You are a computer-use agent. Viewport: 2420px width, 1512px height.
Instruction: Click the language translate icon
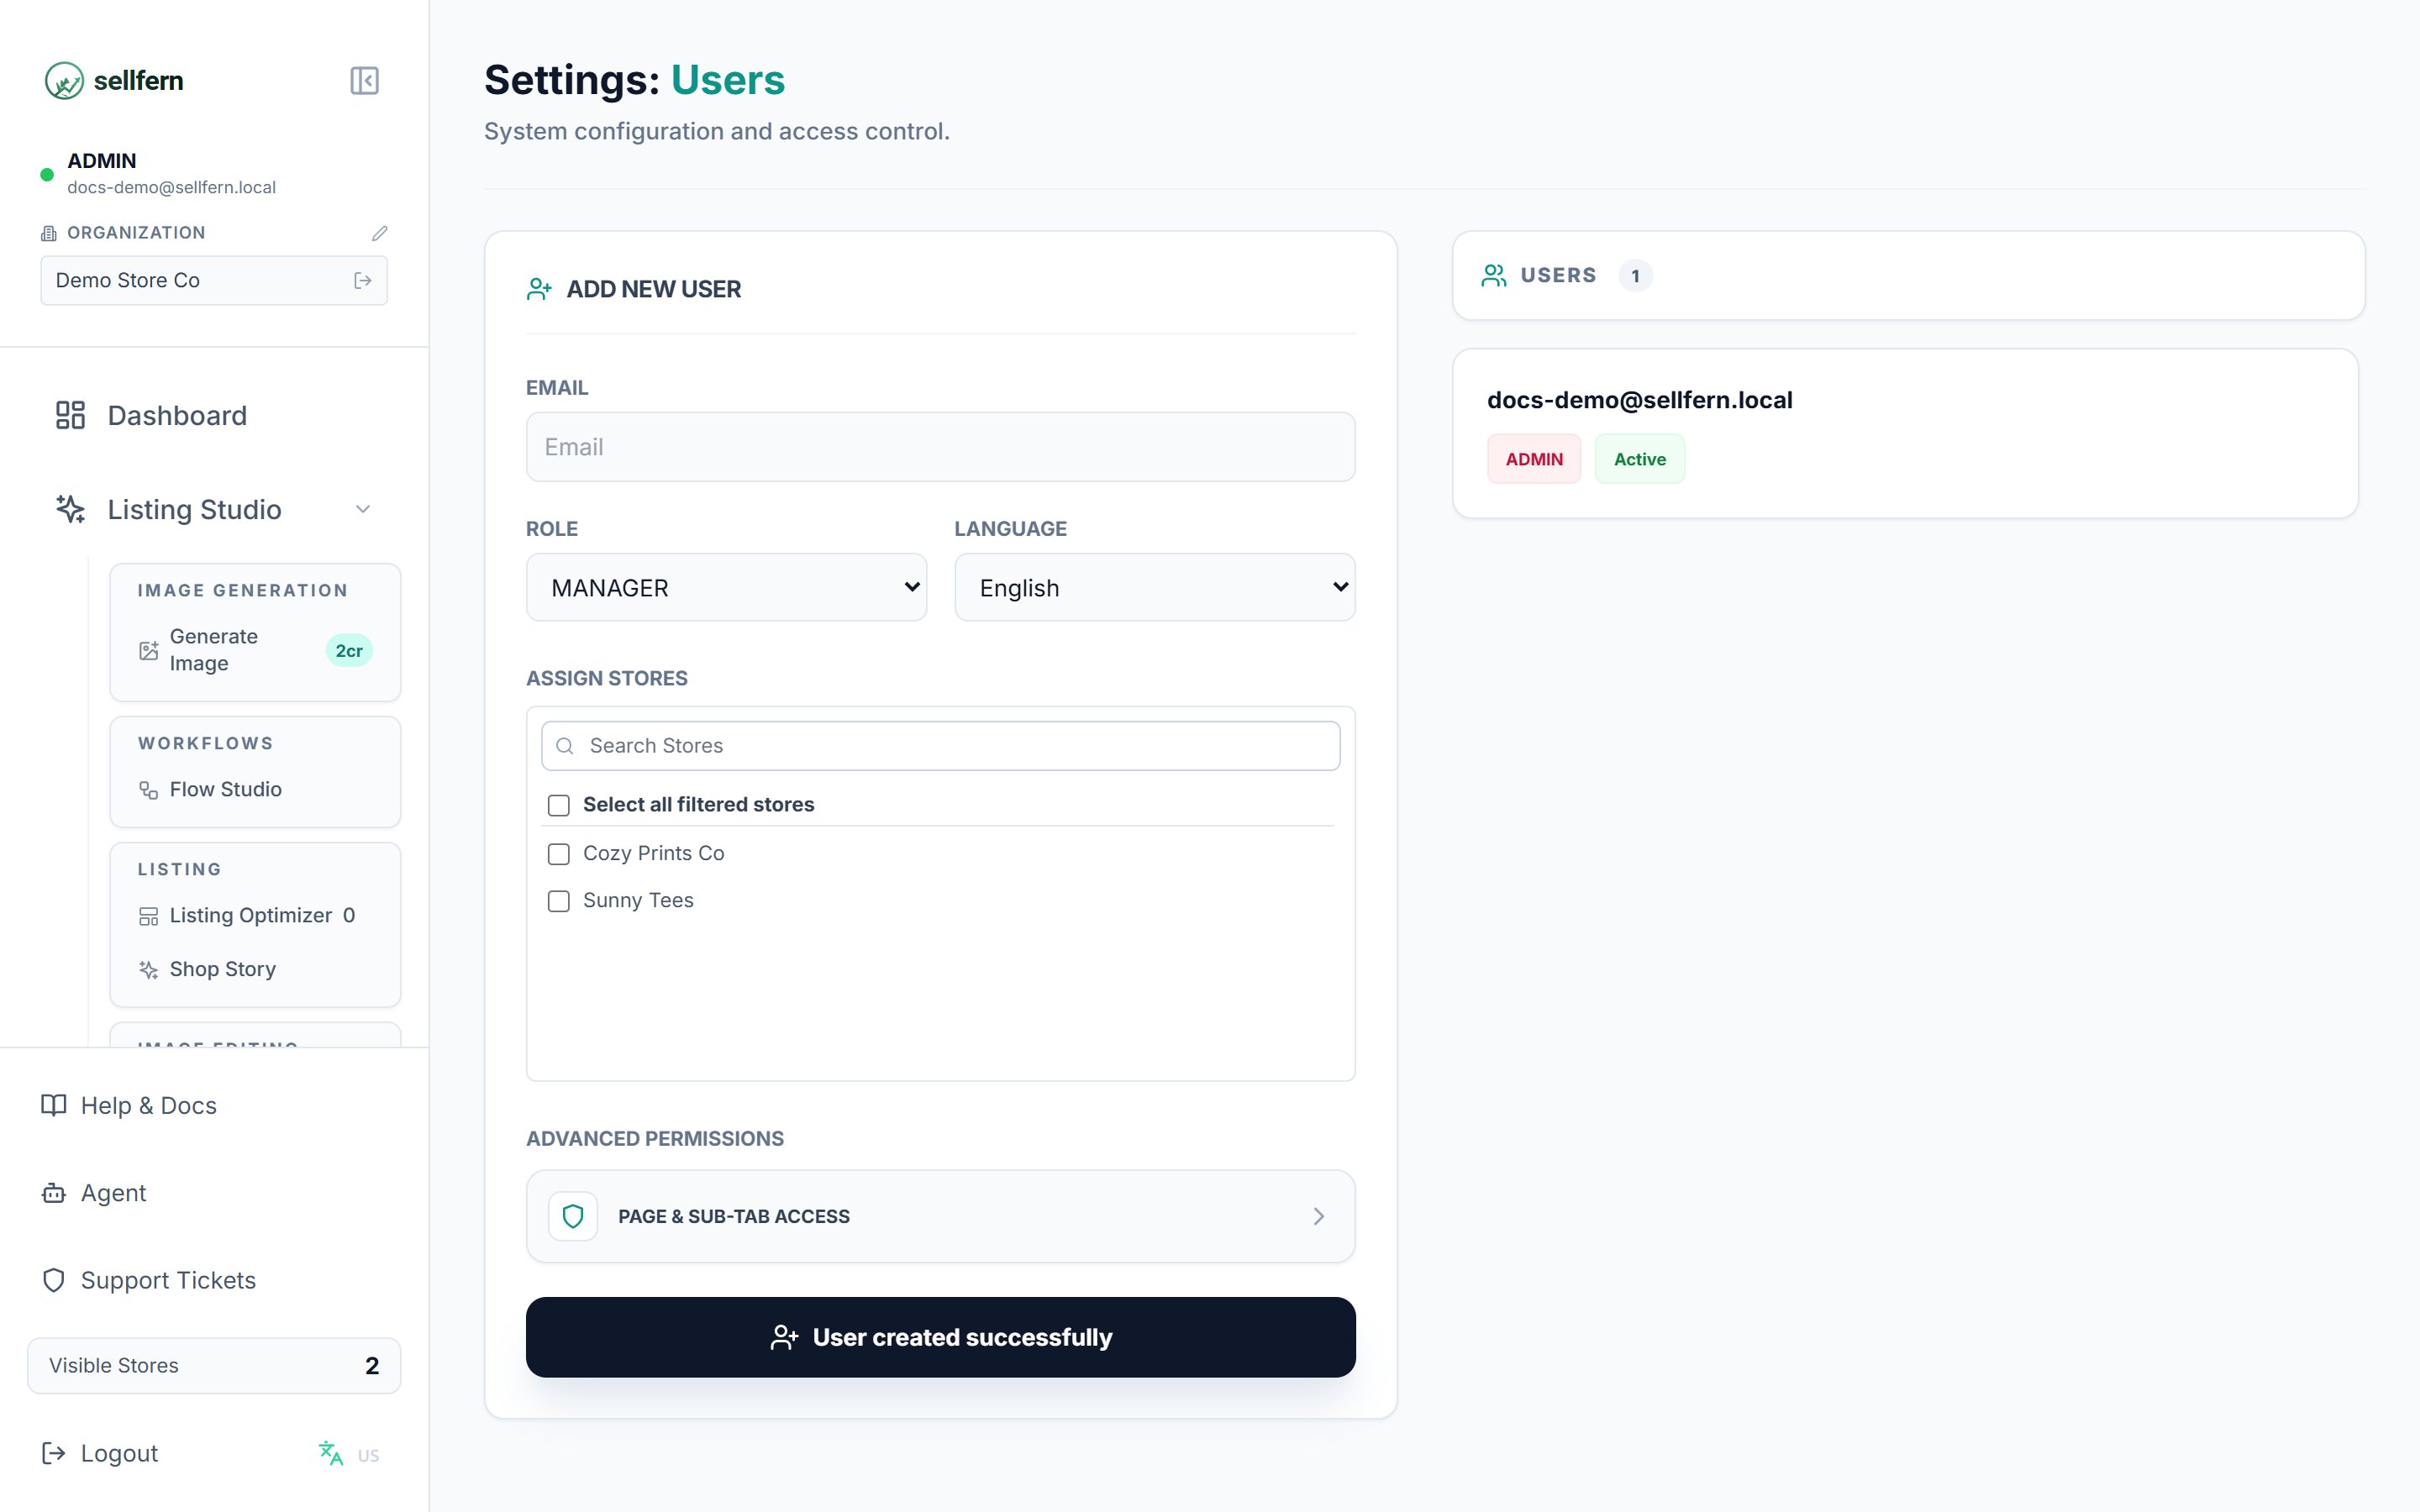click(x=330, y=1453)
